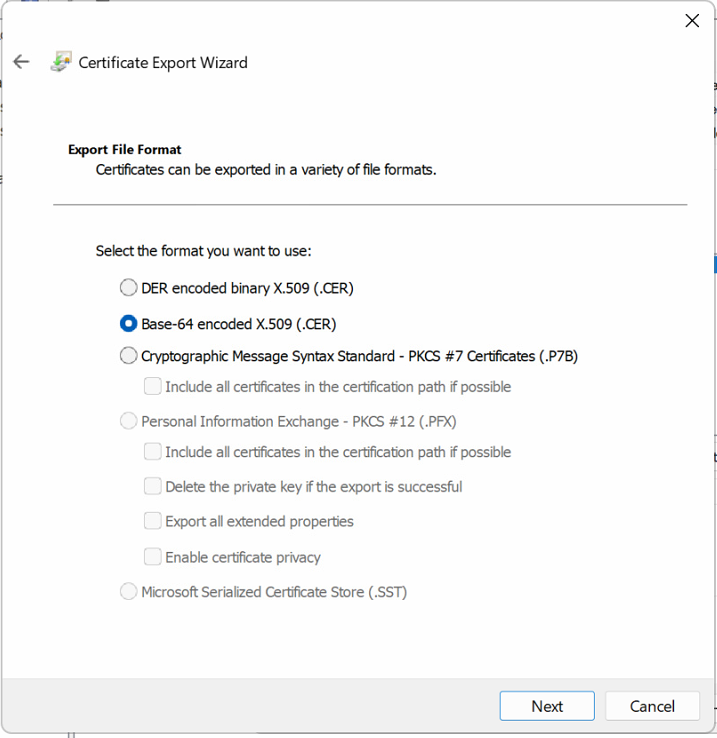
Task: Go back using the arrow icon
Action: coord(21,62)
